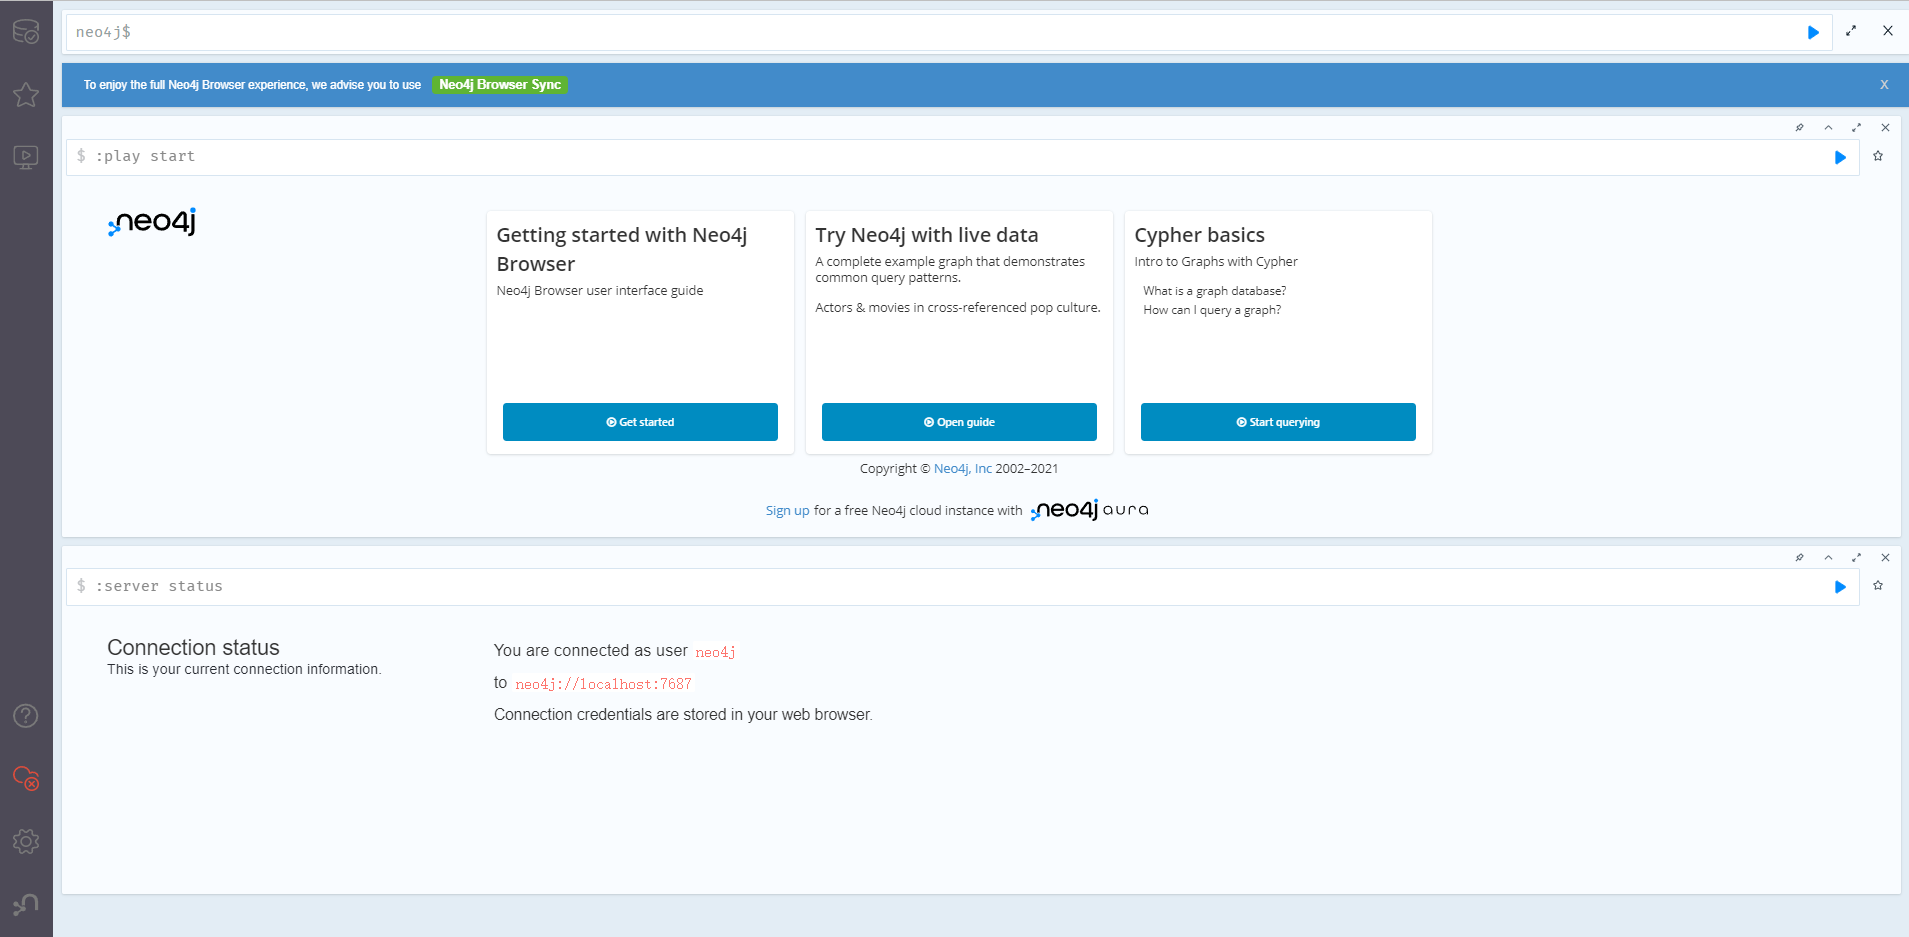Clear the main editor with the X icon

[x=1888, y=31]
